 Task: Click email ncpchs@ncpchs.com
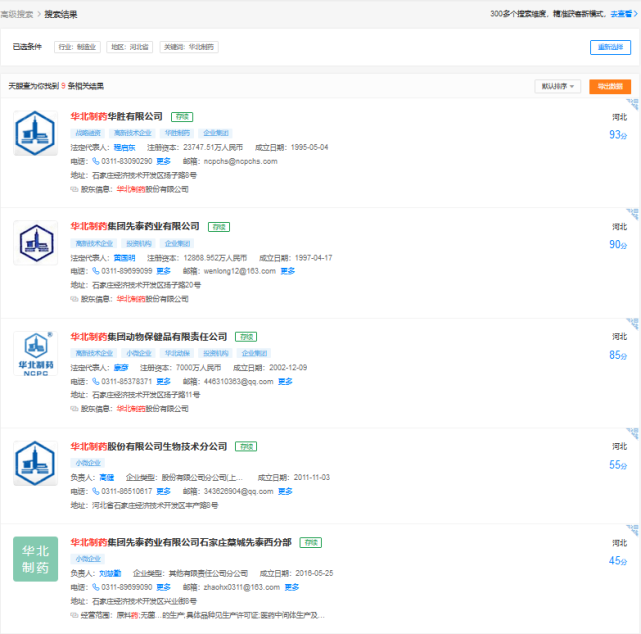pos(240,161)
